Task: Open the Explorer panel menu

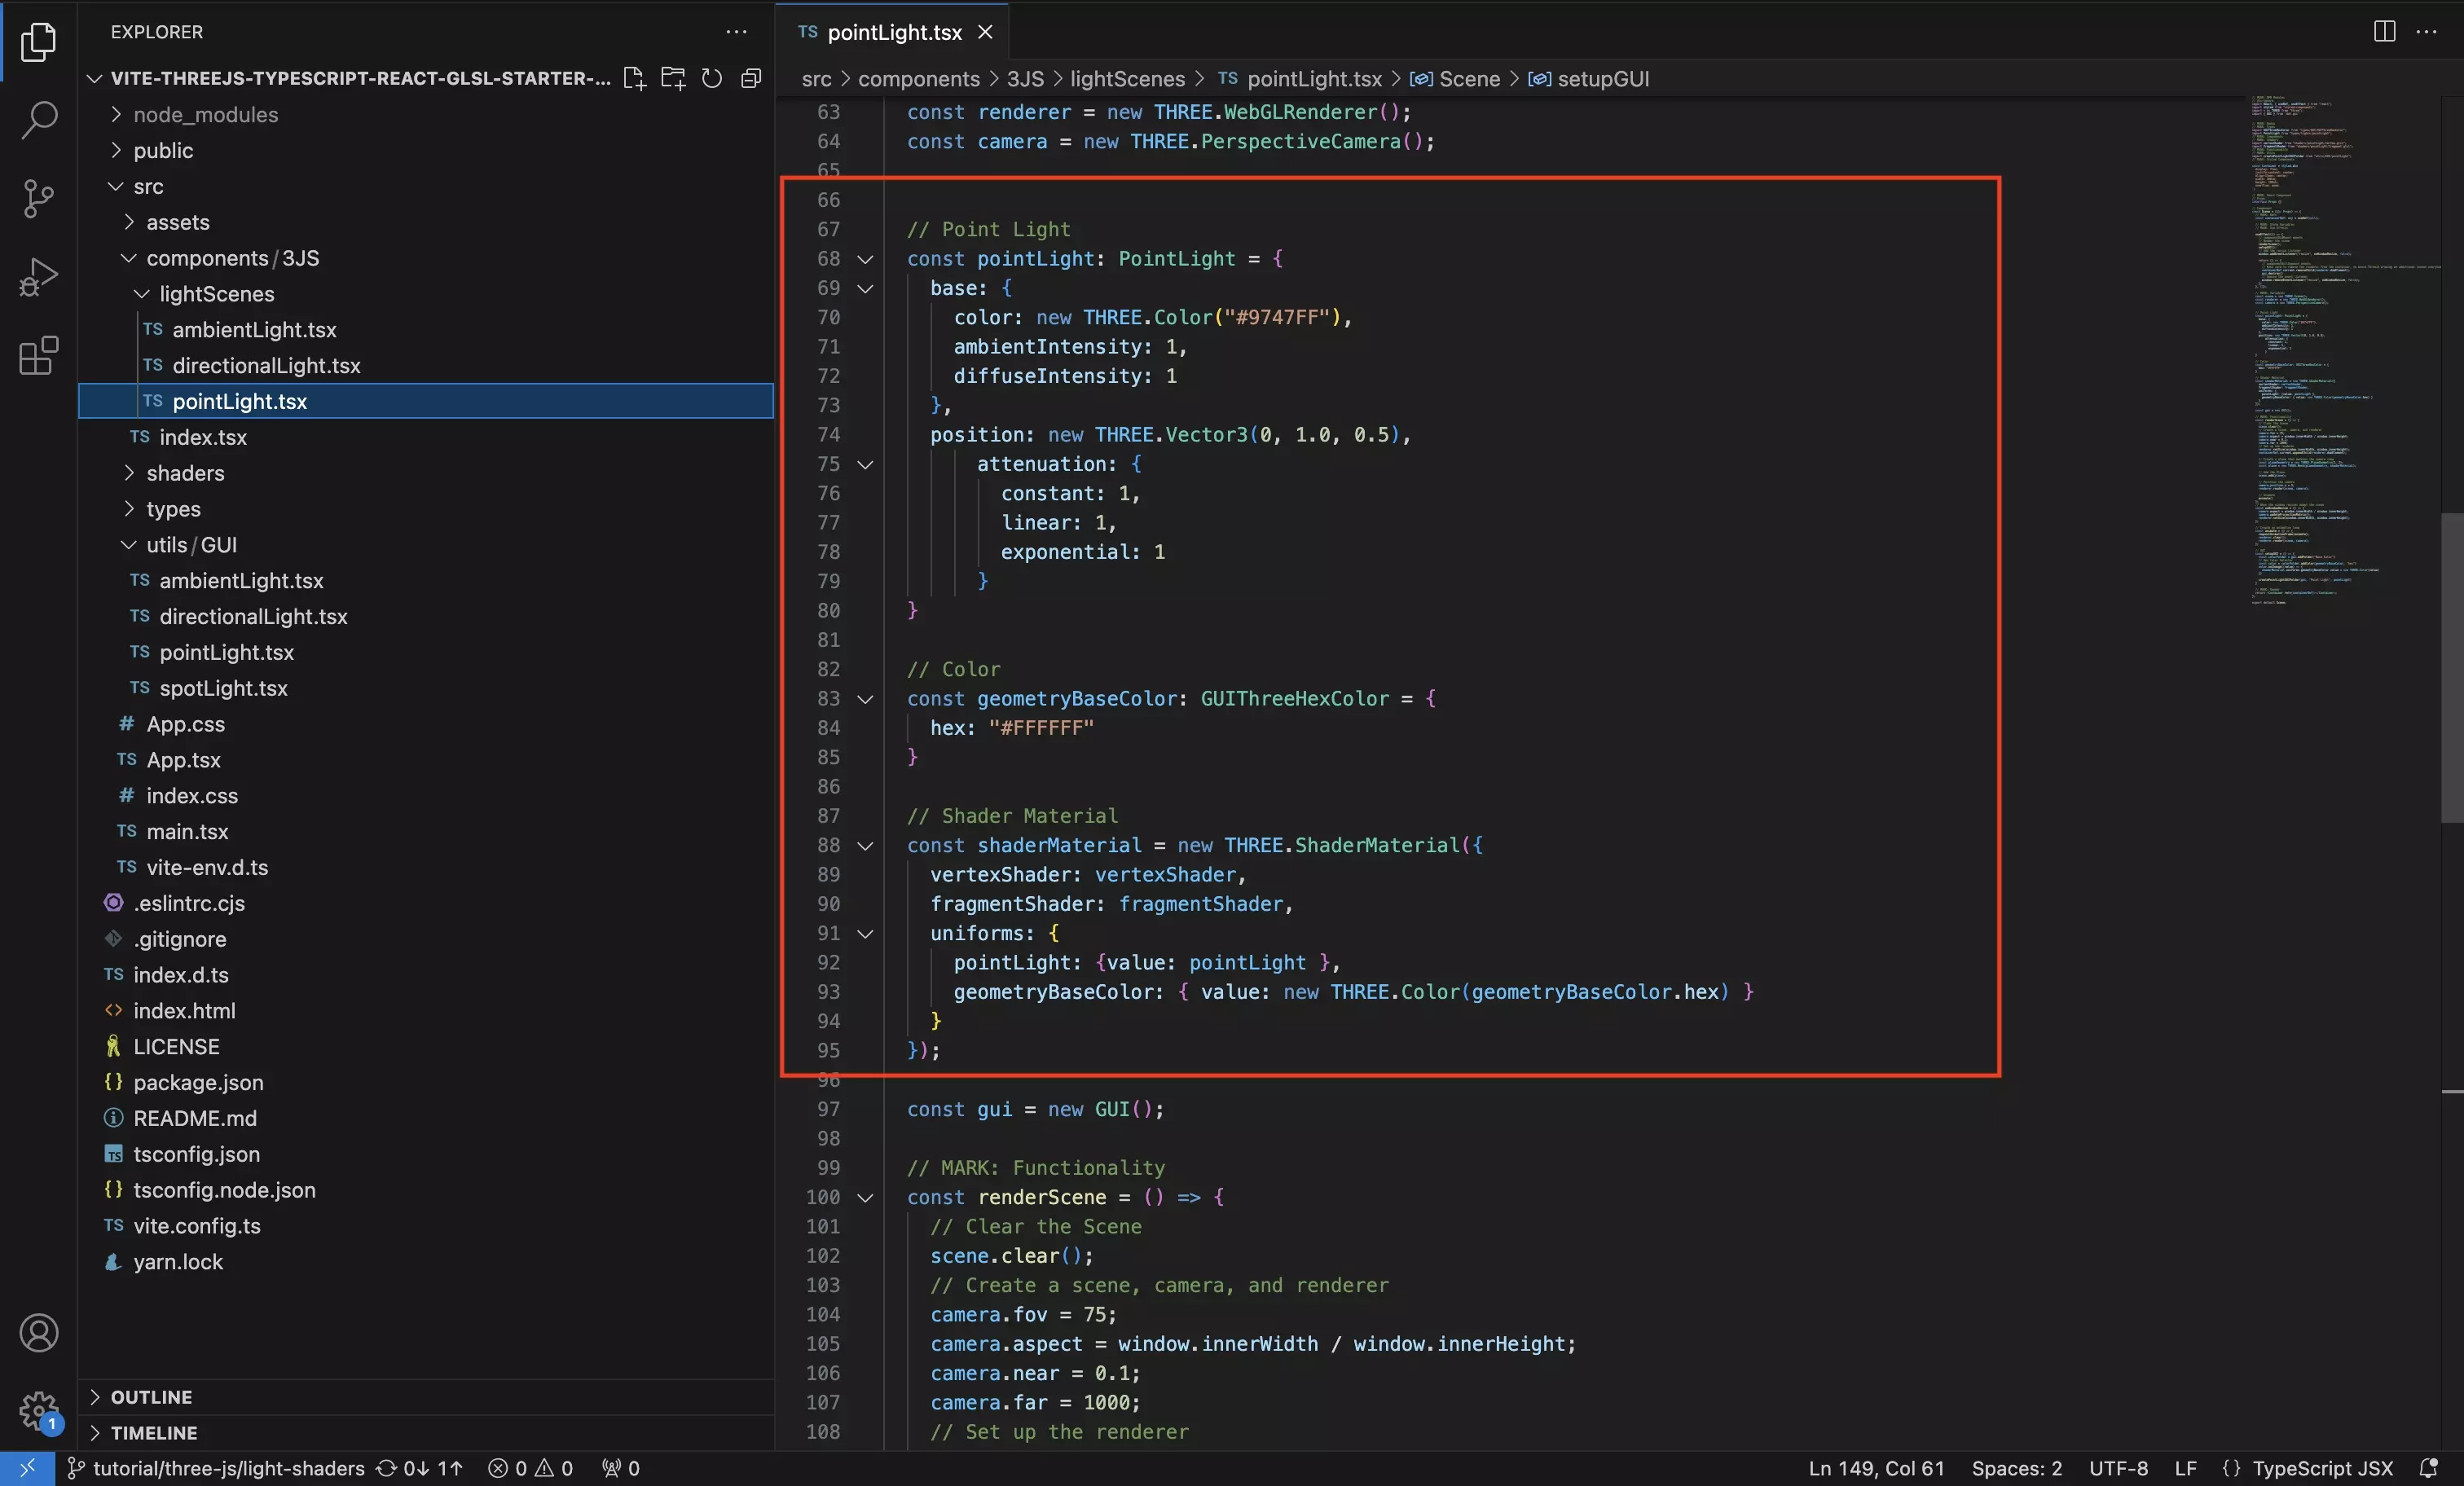Action: coord(736,32)
